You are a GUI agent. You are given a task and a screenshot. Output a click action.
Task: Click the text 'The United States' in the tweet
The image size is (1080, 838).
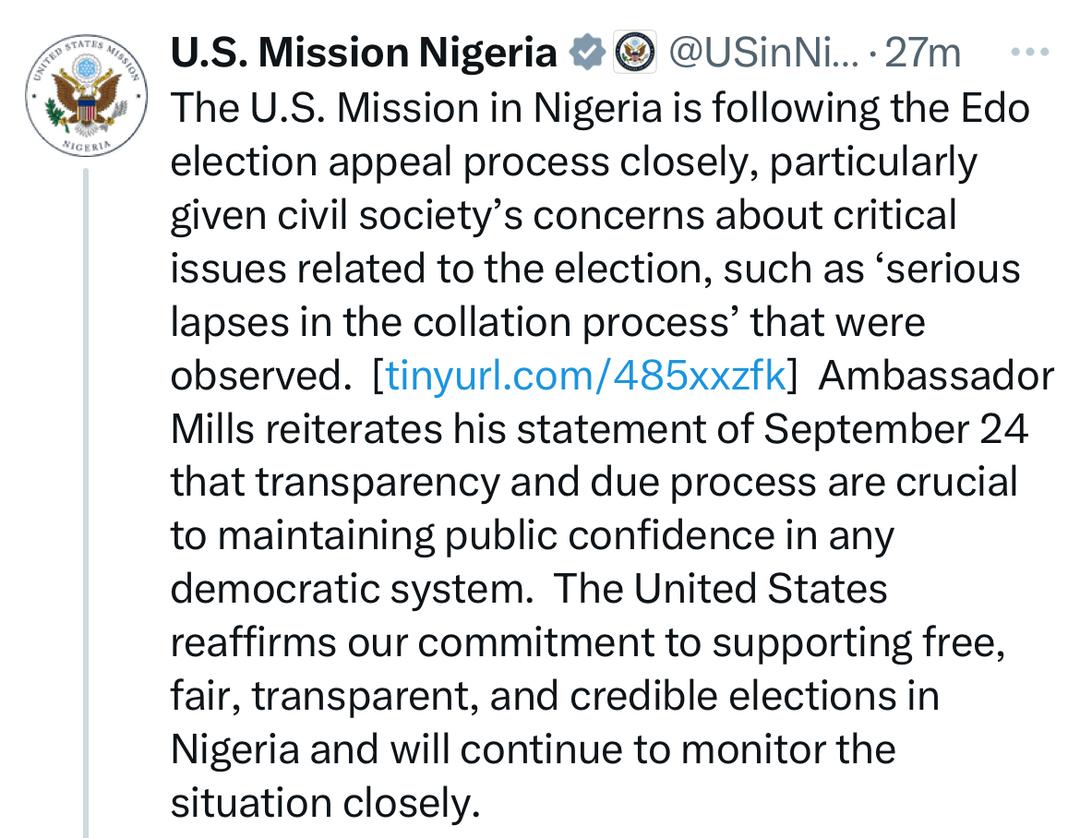pos(720,590)
